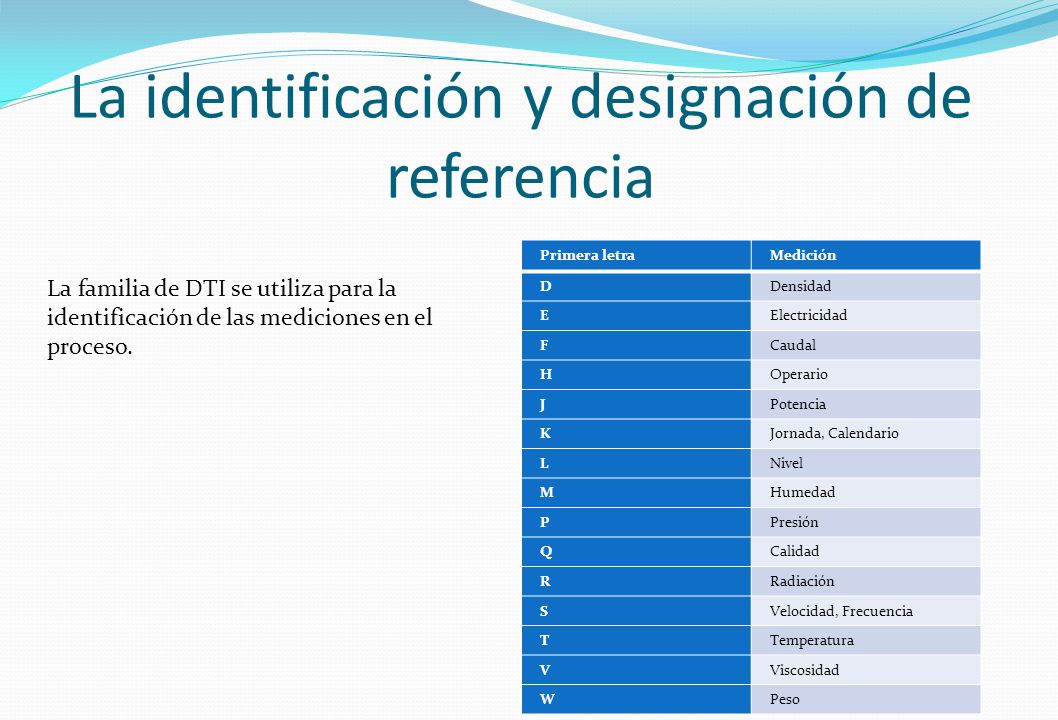Select the 'Nivel' cell
1058x720 pixels.
tap(866, 463)
